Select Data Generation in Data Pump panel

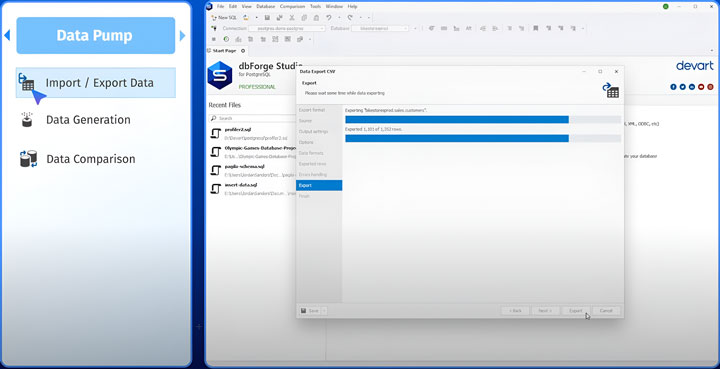pos(75,120)
